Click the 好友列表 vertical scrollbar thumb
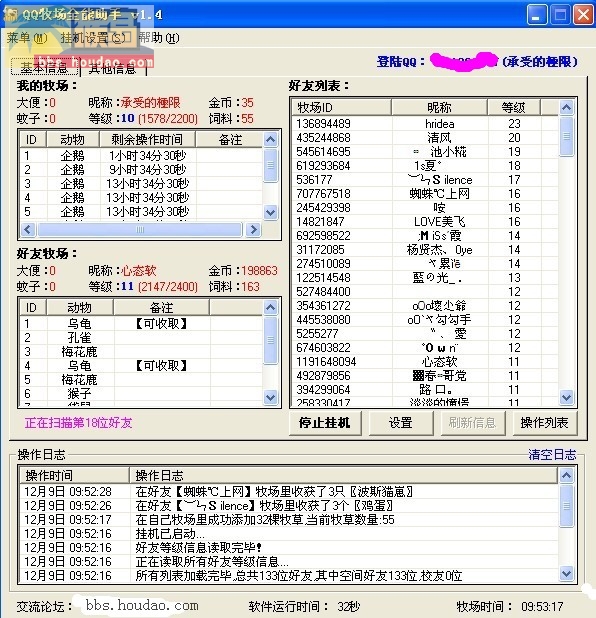Screen dimensions: 596x618 coord(566,136)
